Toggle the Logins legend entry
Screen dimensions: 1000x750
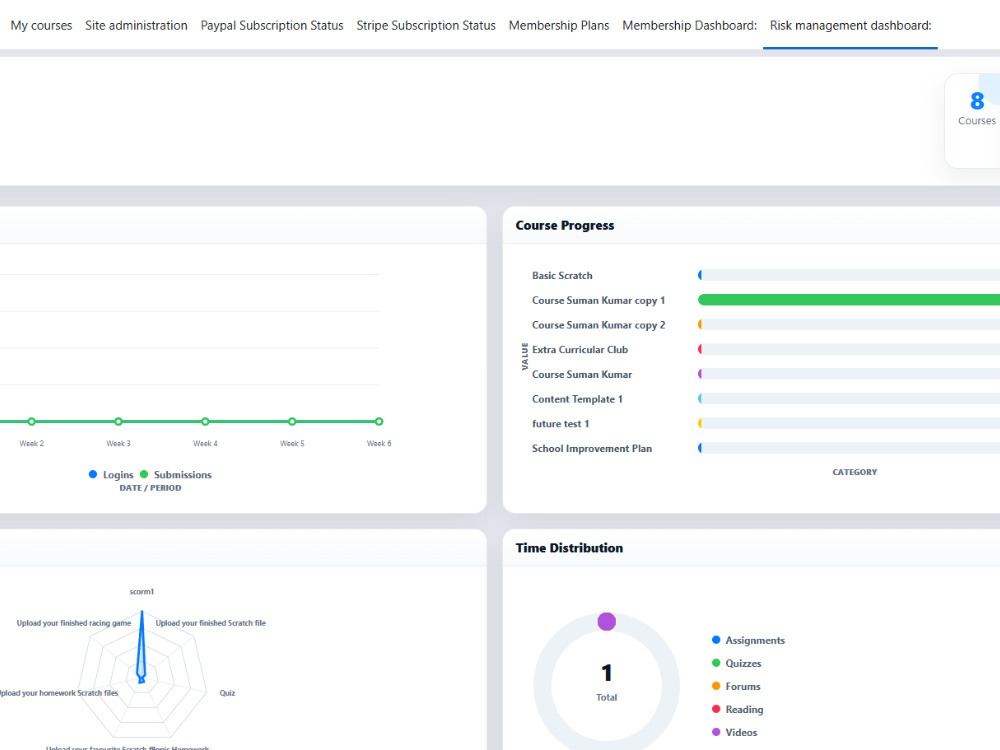point(112,474)
